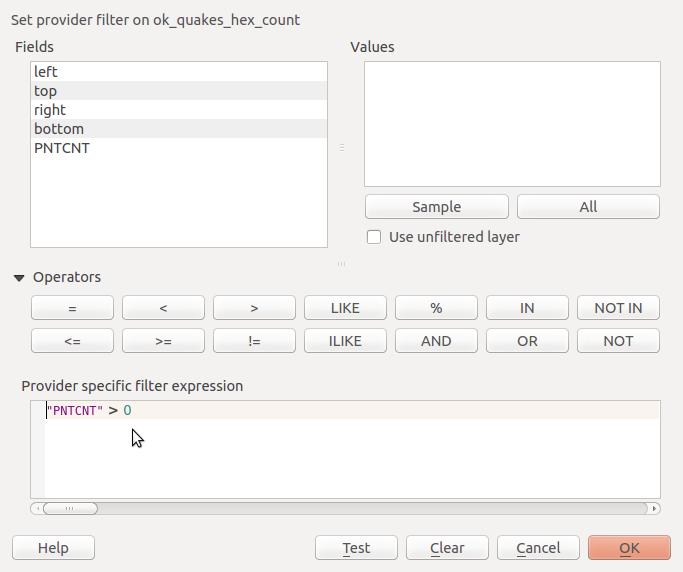Click the All values button
Screen dimensions: 683x572
point(588,206)
